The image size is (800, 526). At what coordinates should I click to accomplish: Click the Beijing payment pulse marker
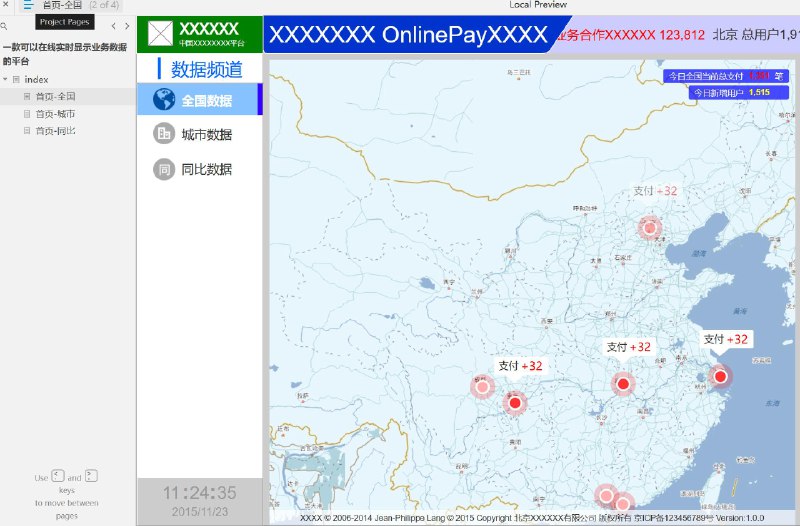tap(649, 228)
